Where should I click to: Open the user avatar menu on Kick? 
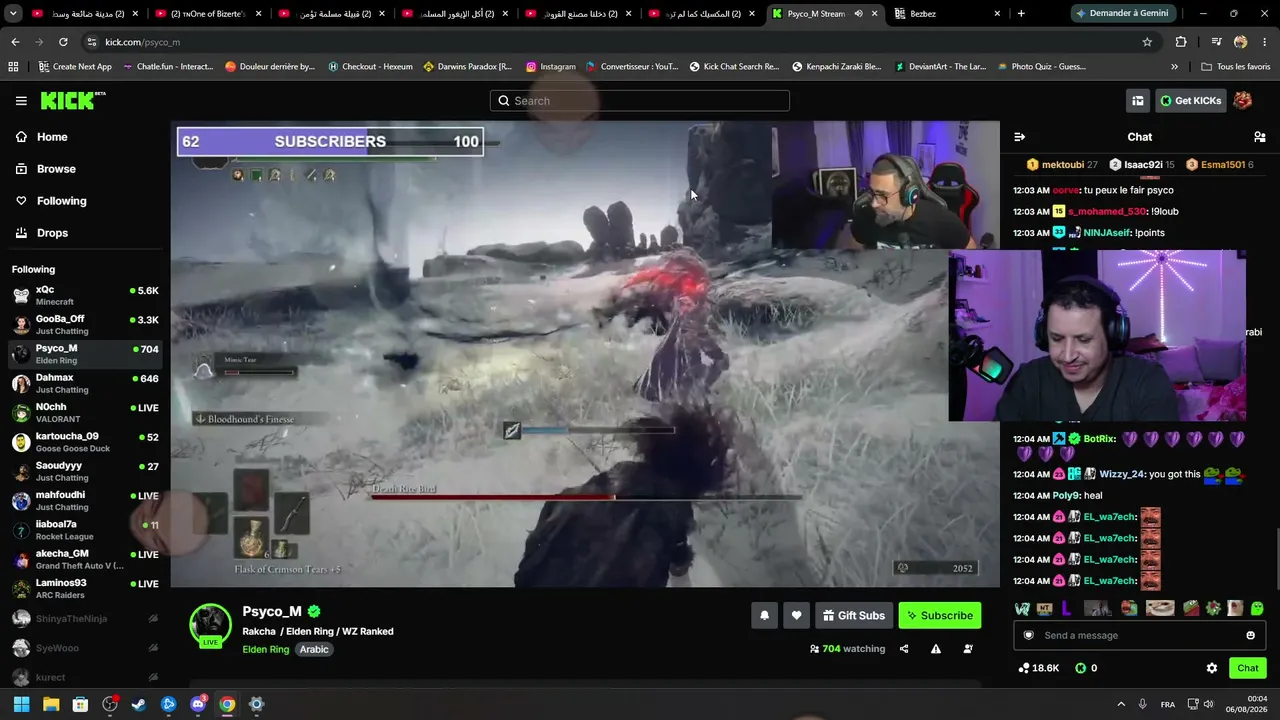point(1243,100)
